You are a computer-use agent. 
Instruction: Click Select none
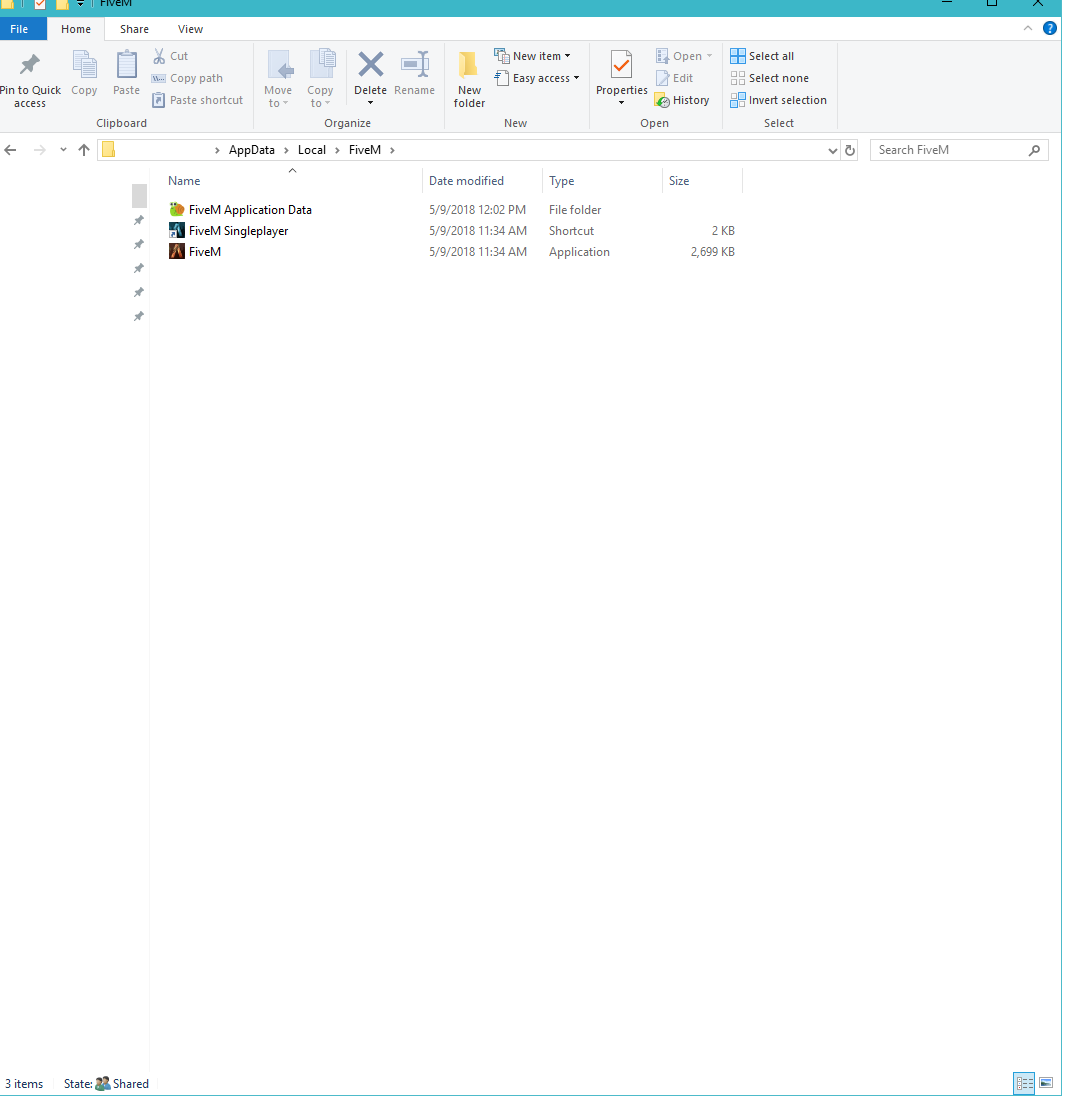[x=770, y=78]
